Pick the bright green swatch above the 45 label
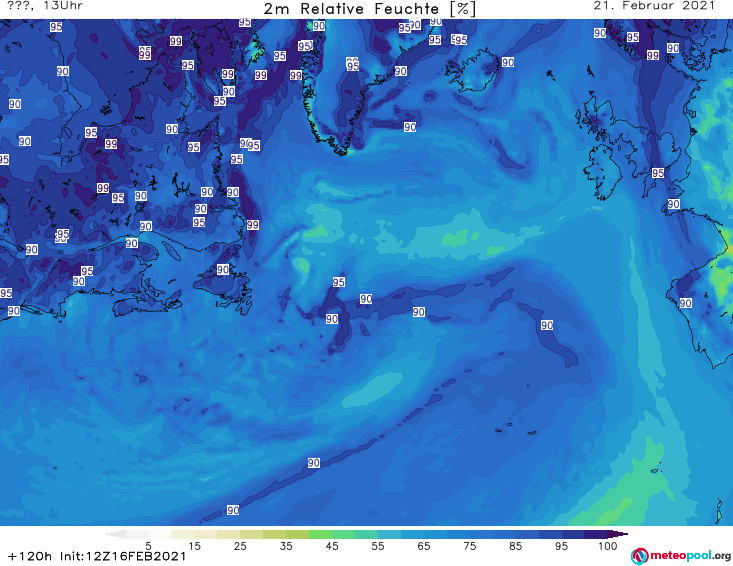733x566 pixels. point(320,534)
